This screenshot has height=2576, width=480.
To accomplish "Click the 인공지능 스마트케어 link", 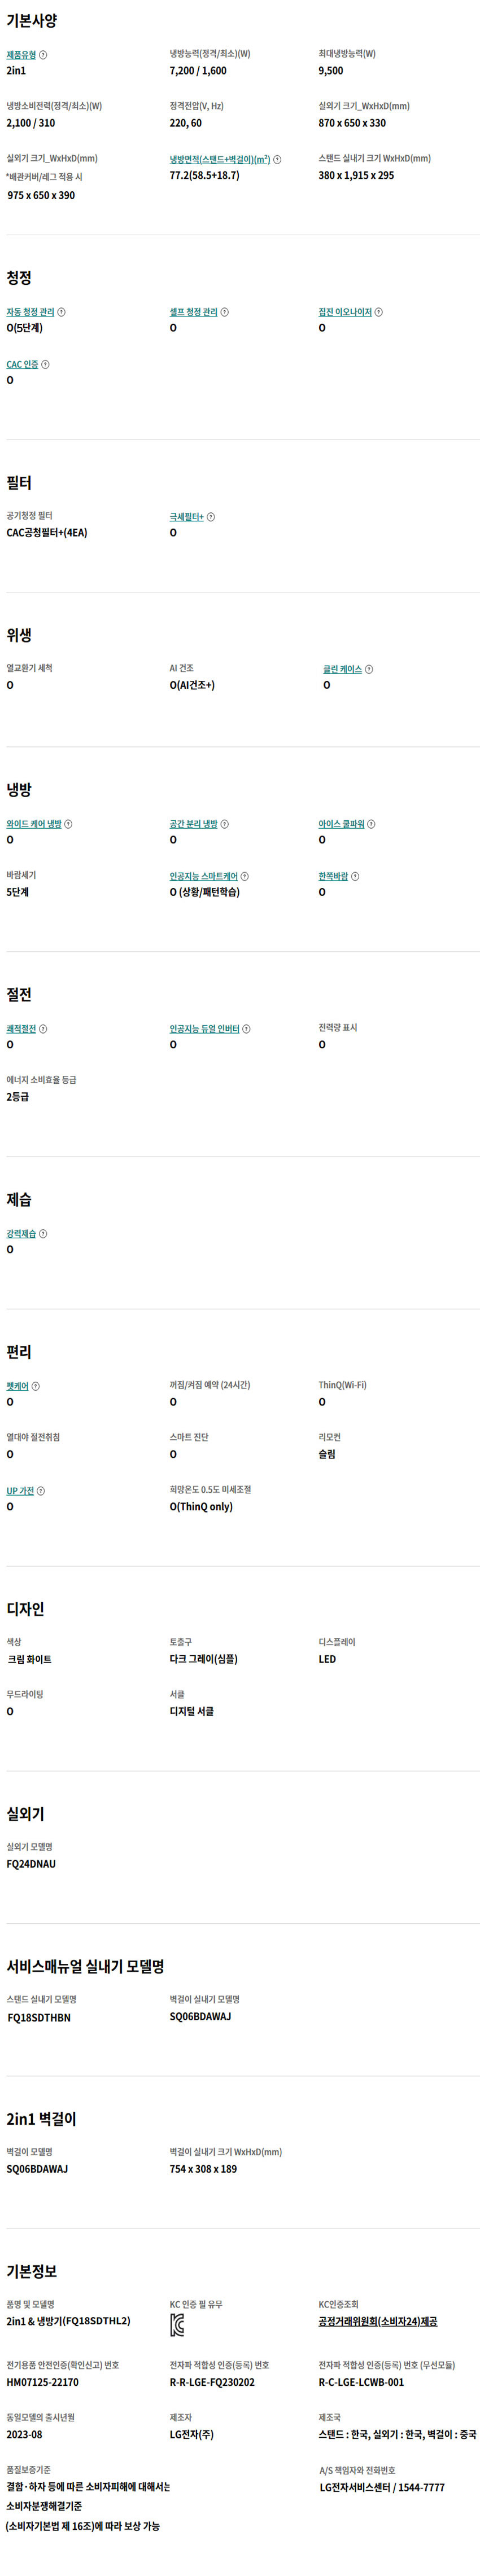I will click(x=203, y=876).
